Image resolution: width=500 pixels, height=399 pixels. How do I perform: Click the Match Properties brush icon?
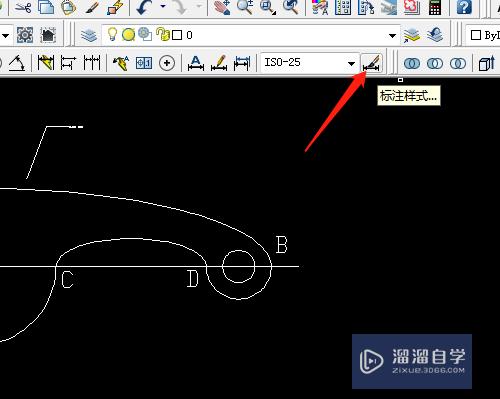click(x=92, y=7)
